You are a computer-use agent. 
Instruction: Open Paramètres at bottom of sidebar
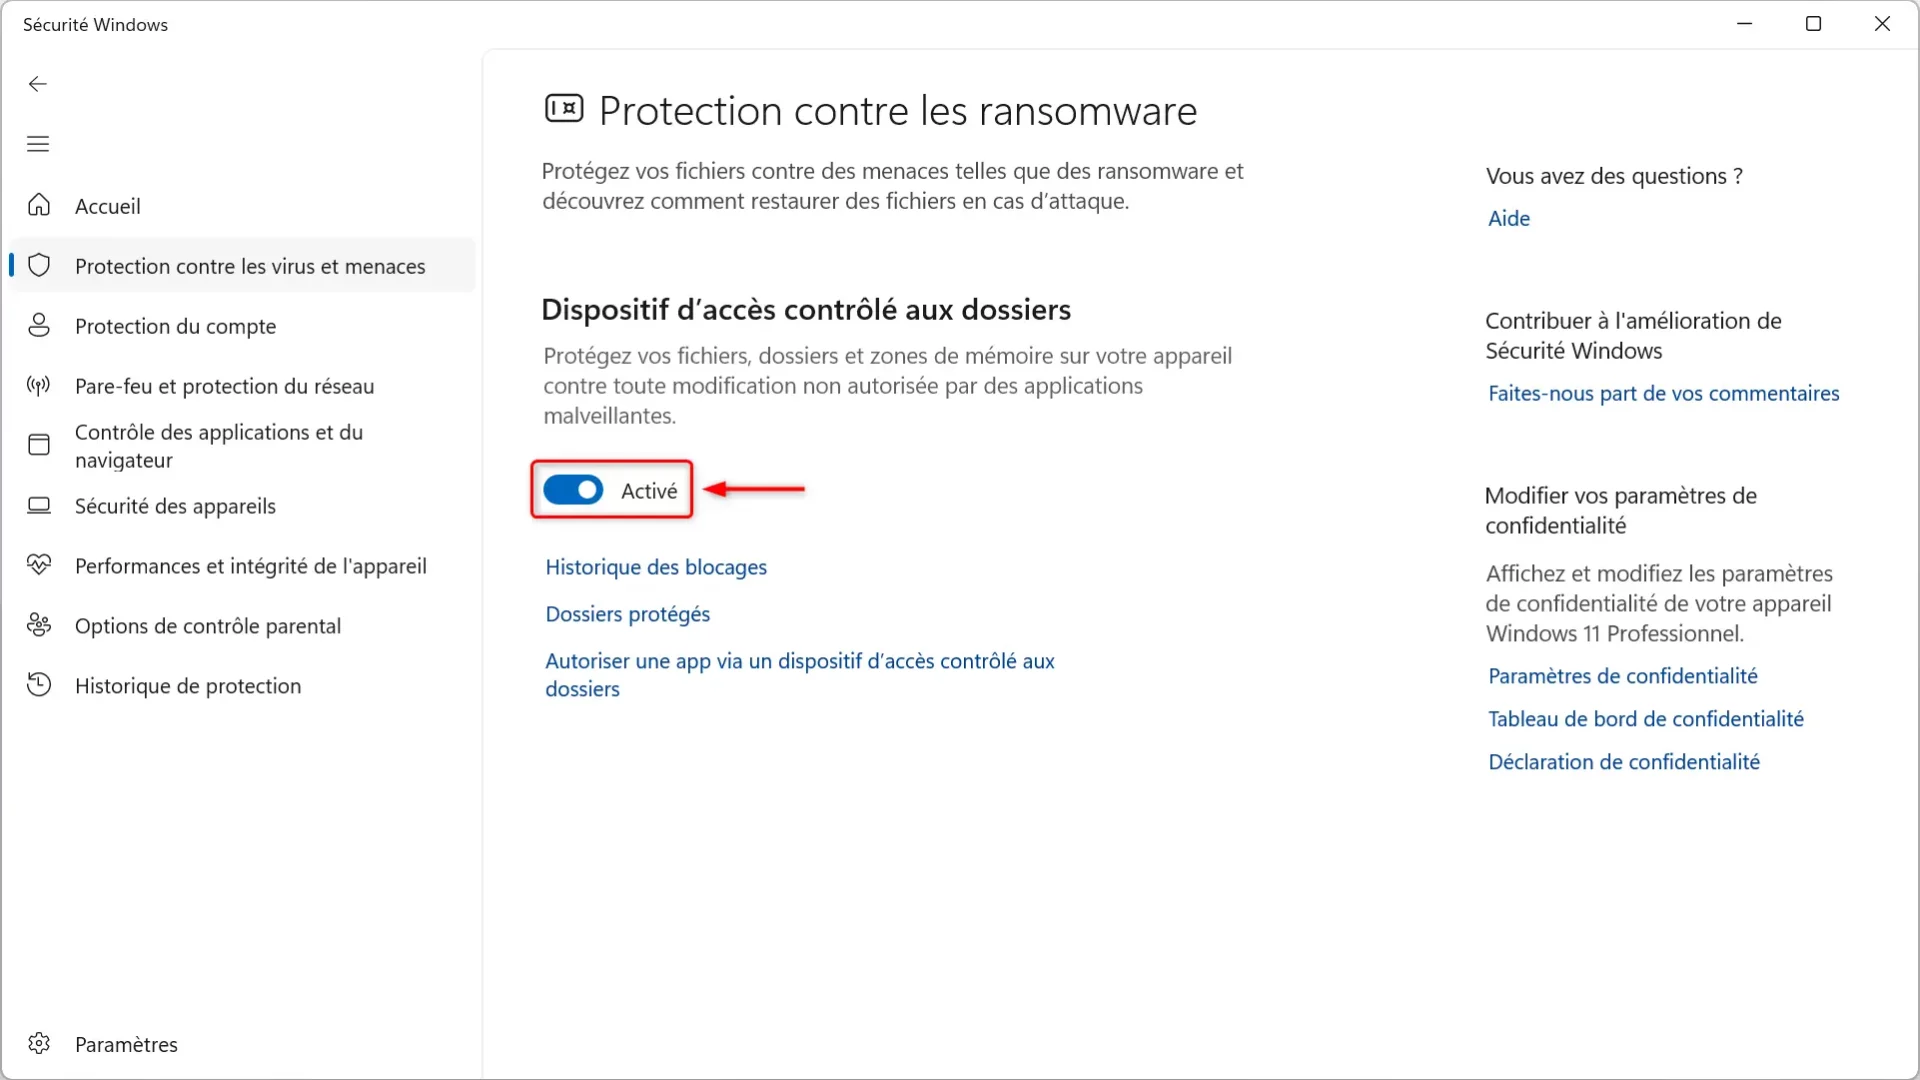click(x=125, y=1043)
